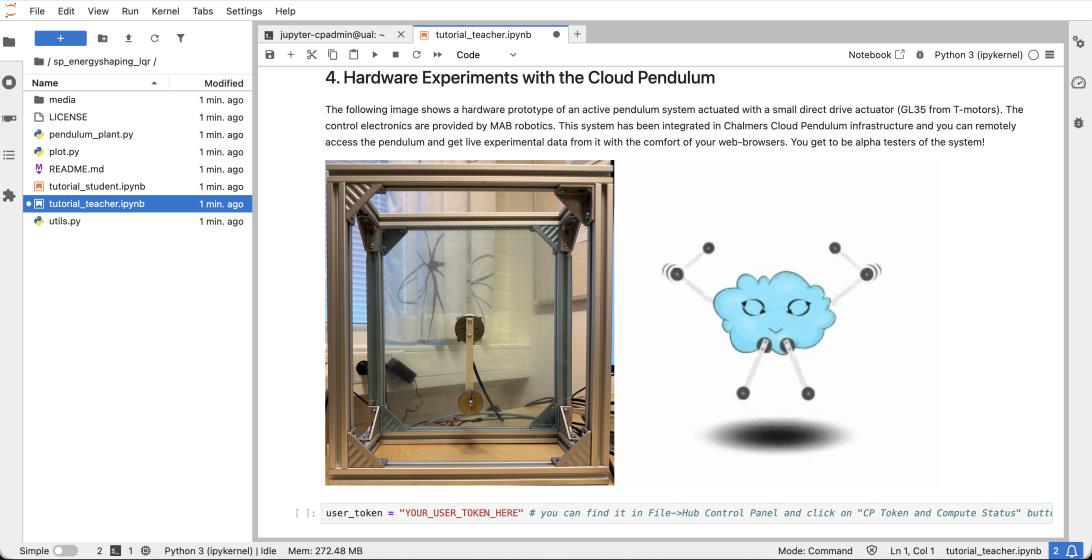Select the media folder

[x=138, y=100]
